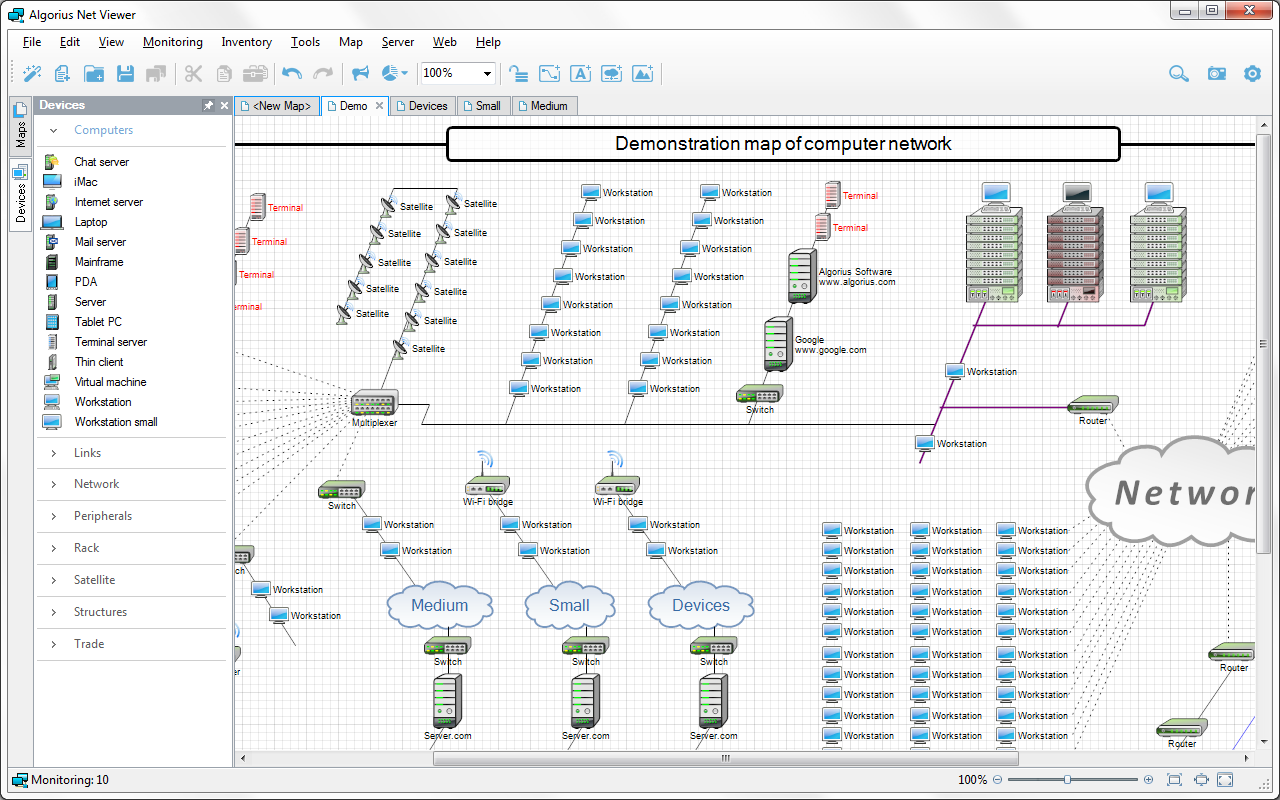Screen dimensions: 1280x800
Task: Select Thin client device
Action: (x=99, y=362)
